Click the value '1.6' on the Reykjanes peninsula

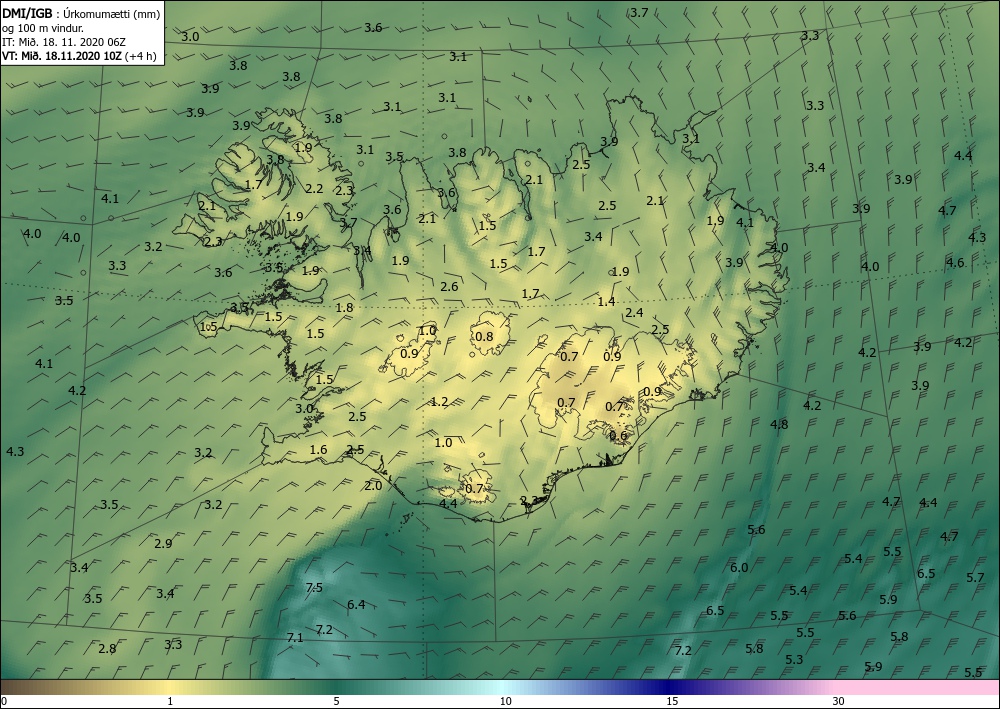(318, 450)
